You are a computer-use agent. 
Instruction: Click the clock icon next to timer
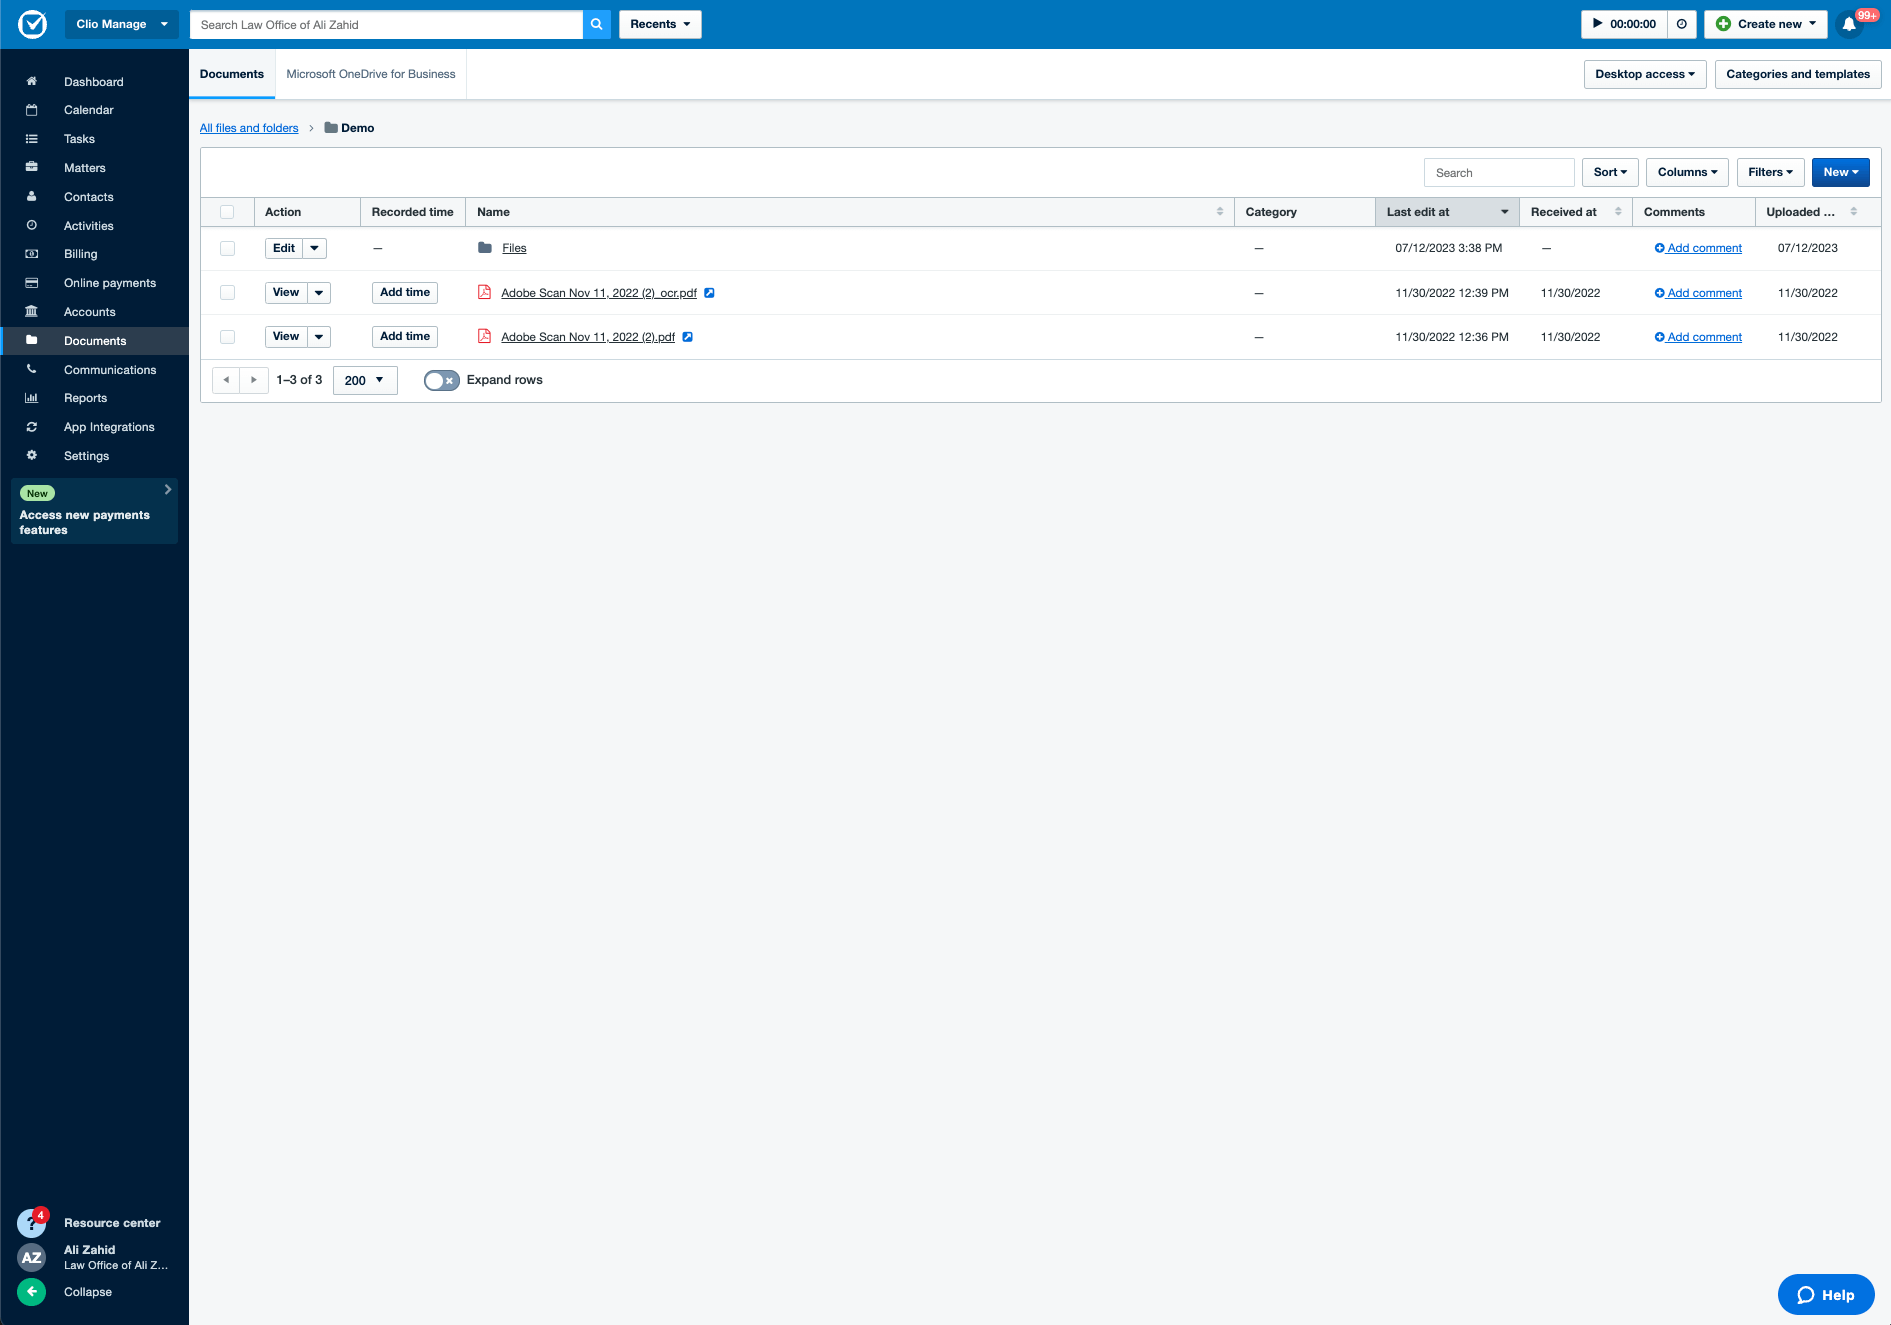coord(1682,24)
